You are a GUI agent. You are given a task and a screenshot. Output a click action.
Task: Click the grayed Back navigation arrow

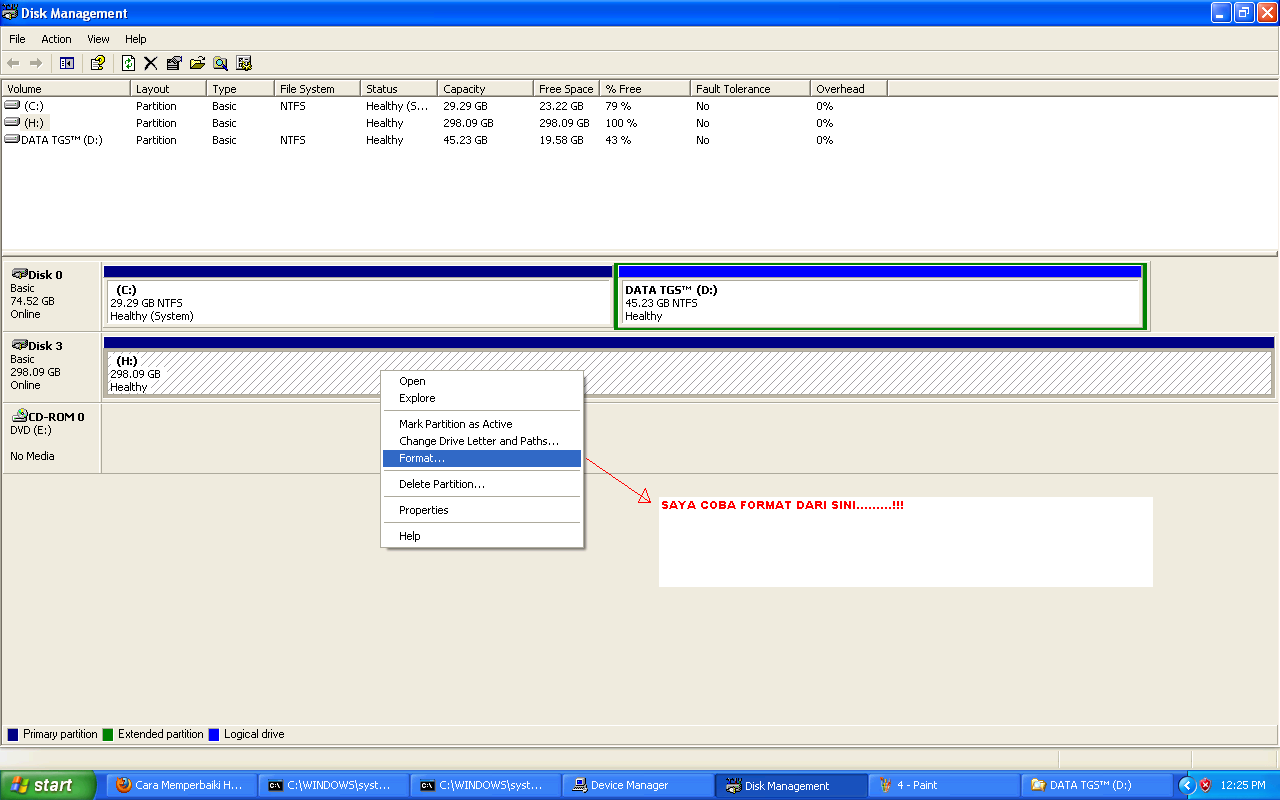[13, 62]
